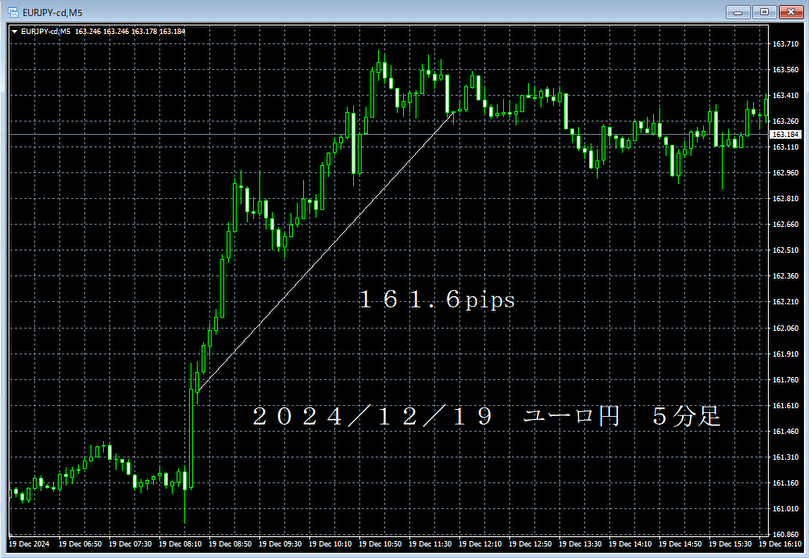Click the 162.960 price scale value
Image resolution: width=809 pixels, height=558 pixels.
[x=785, y=173]
